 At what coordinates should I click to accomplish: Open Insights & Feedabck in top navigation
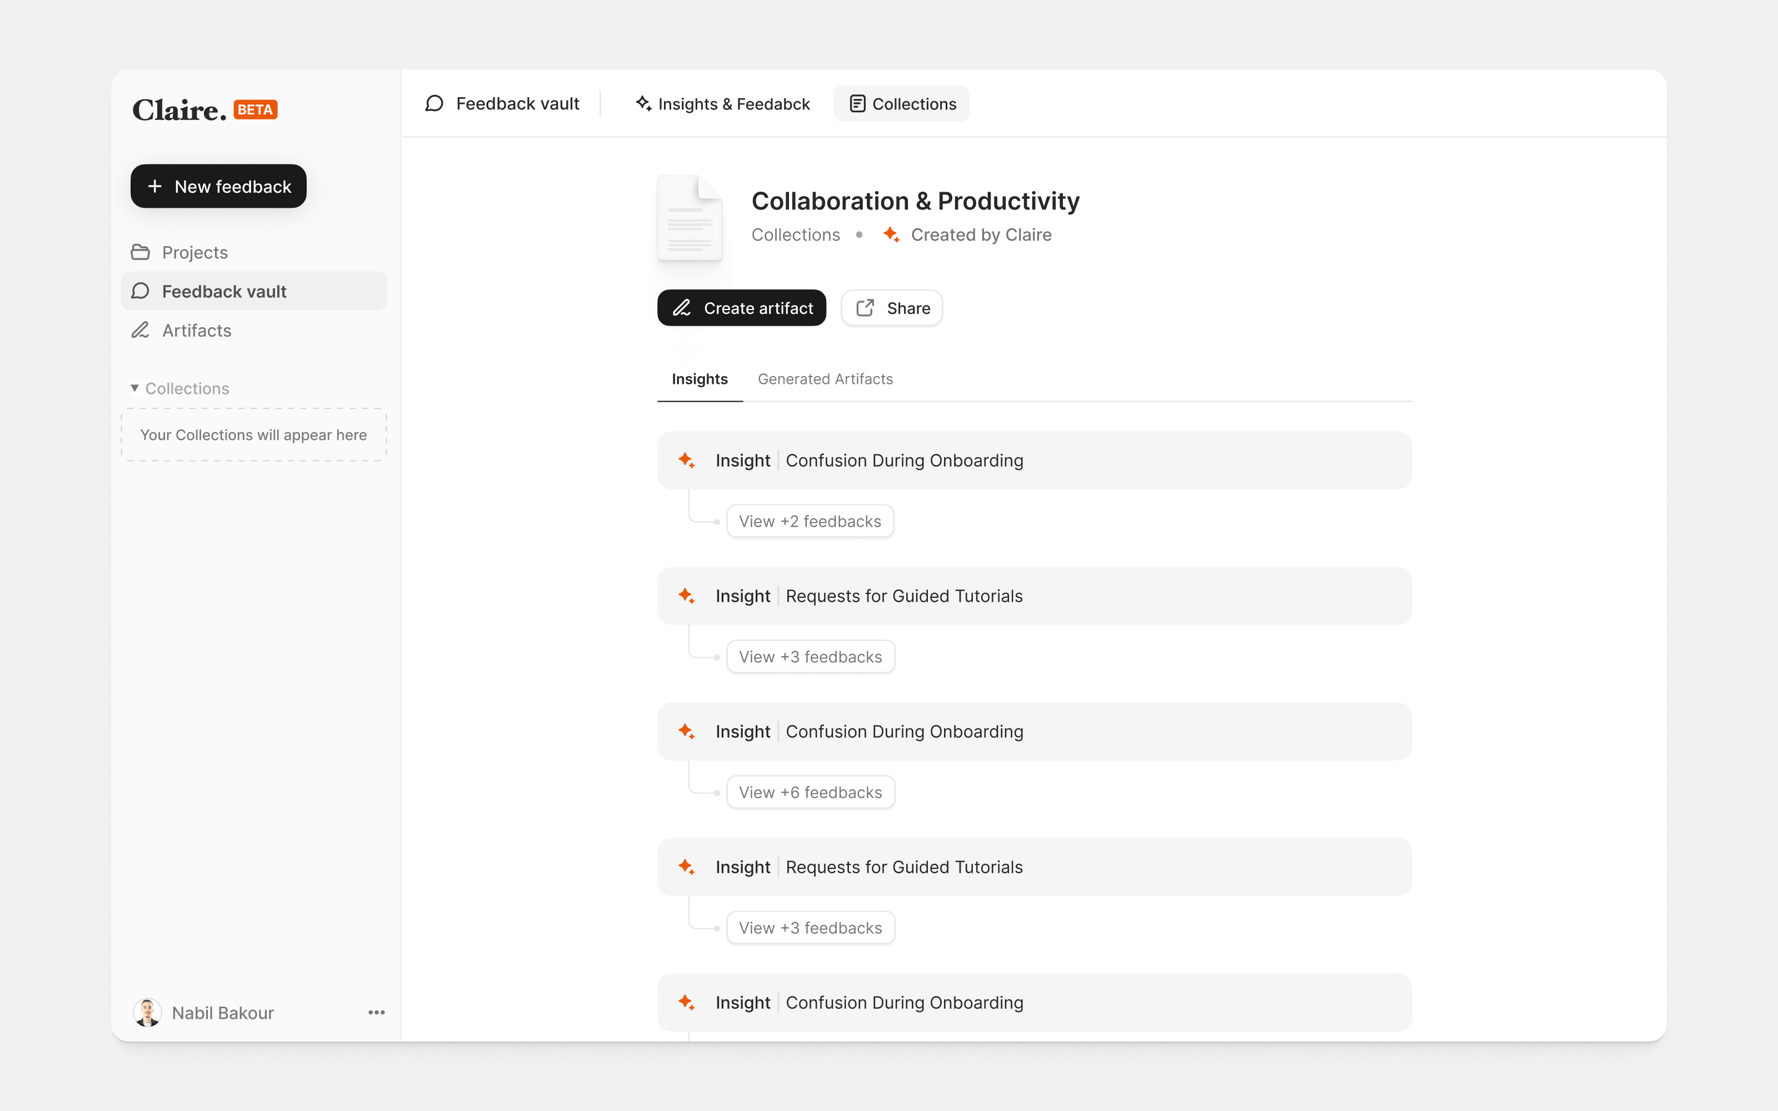(723, 104)
